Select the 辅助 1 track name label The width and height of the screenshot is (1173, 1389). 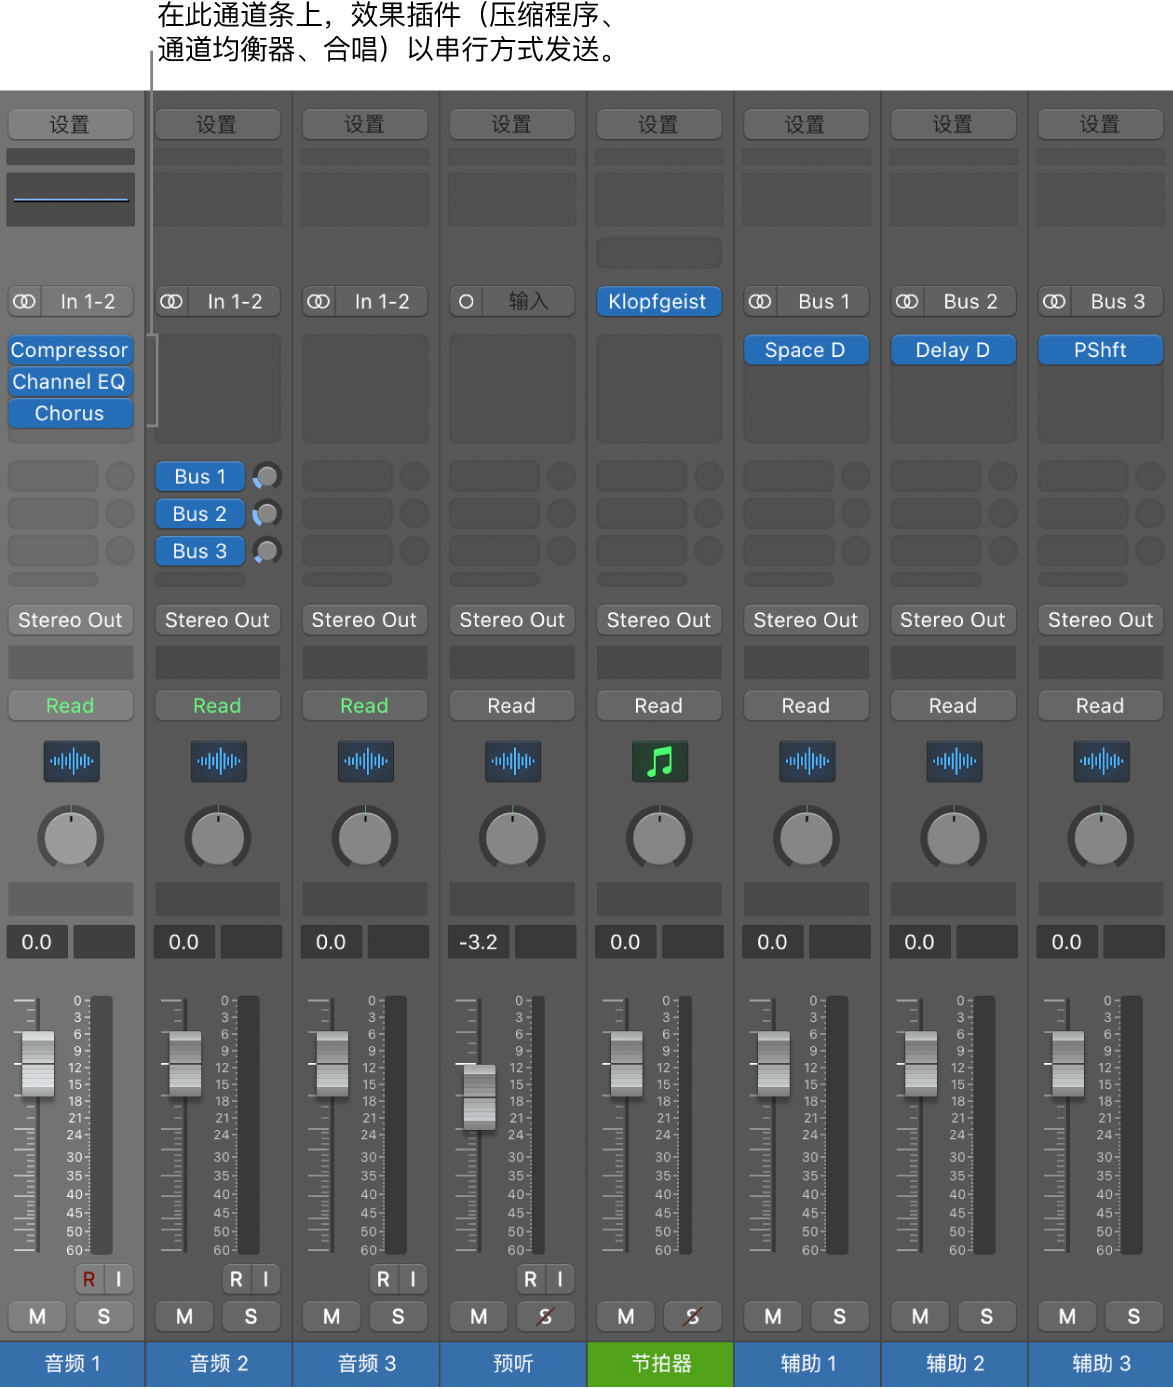pyautogui.click(x=808, y=1364)
